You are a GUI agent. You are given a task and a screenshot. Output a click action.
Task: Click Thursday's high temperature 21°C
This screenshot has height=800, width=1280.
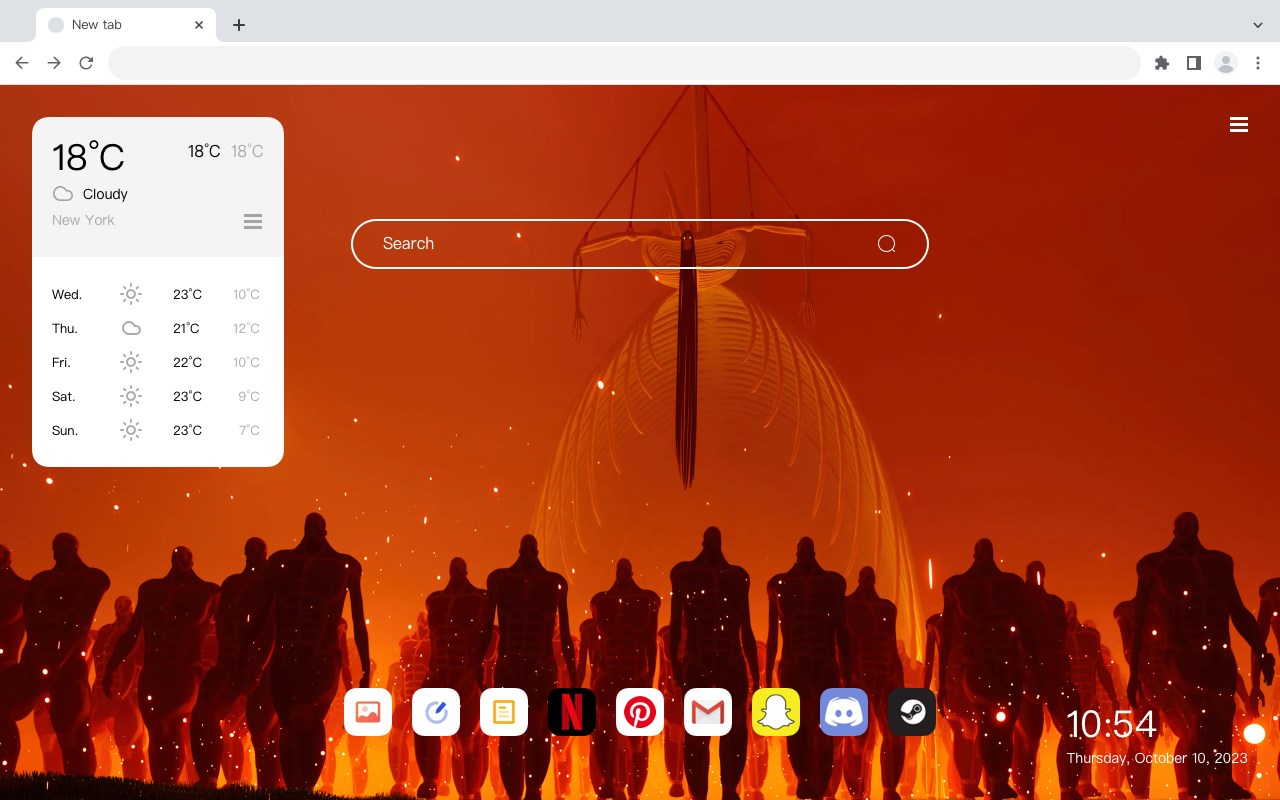pyautogui.click(x=186, y=328)
